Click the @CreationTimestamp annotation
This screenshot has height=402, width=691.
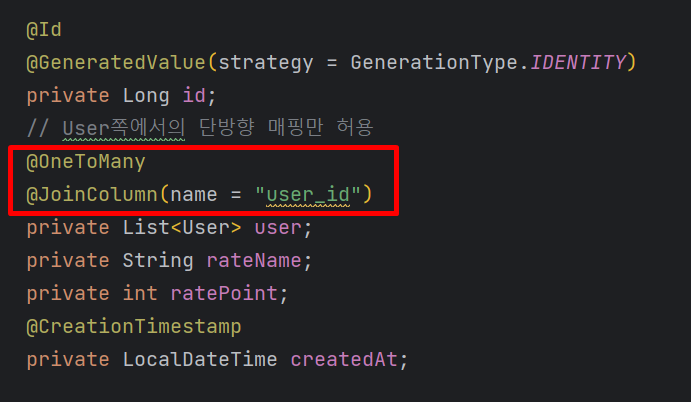pos(134,327)
